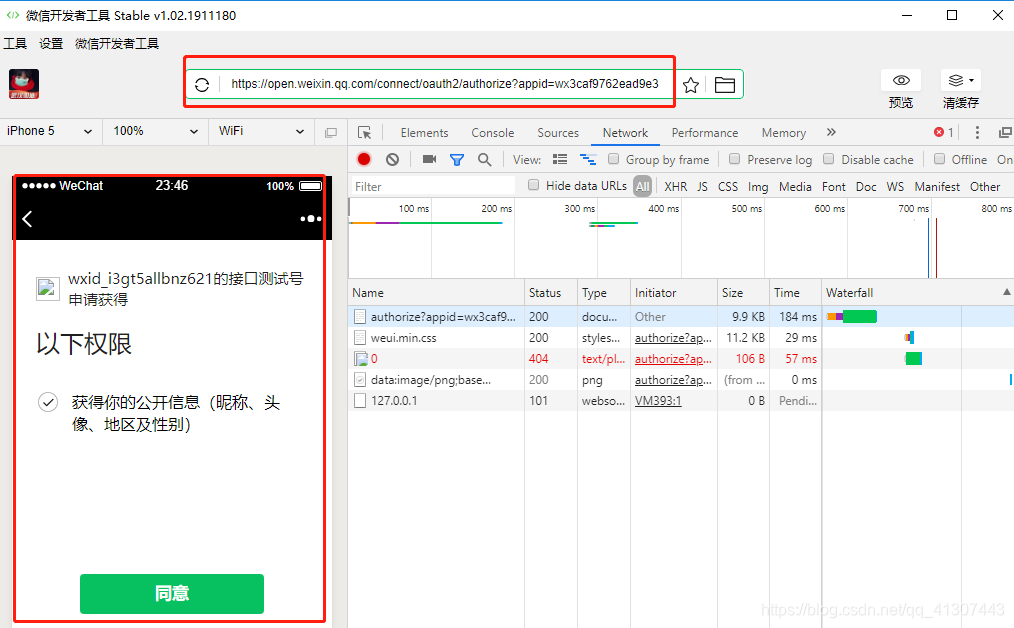Switch to the Console tab
The width and height of the screenshot is (1014, 628).
(x=493, y=133)
